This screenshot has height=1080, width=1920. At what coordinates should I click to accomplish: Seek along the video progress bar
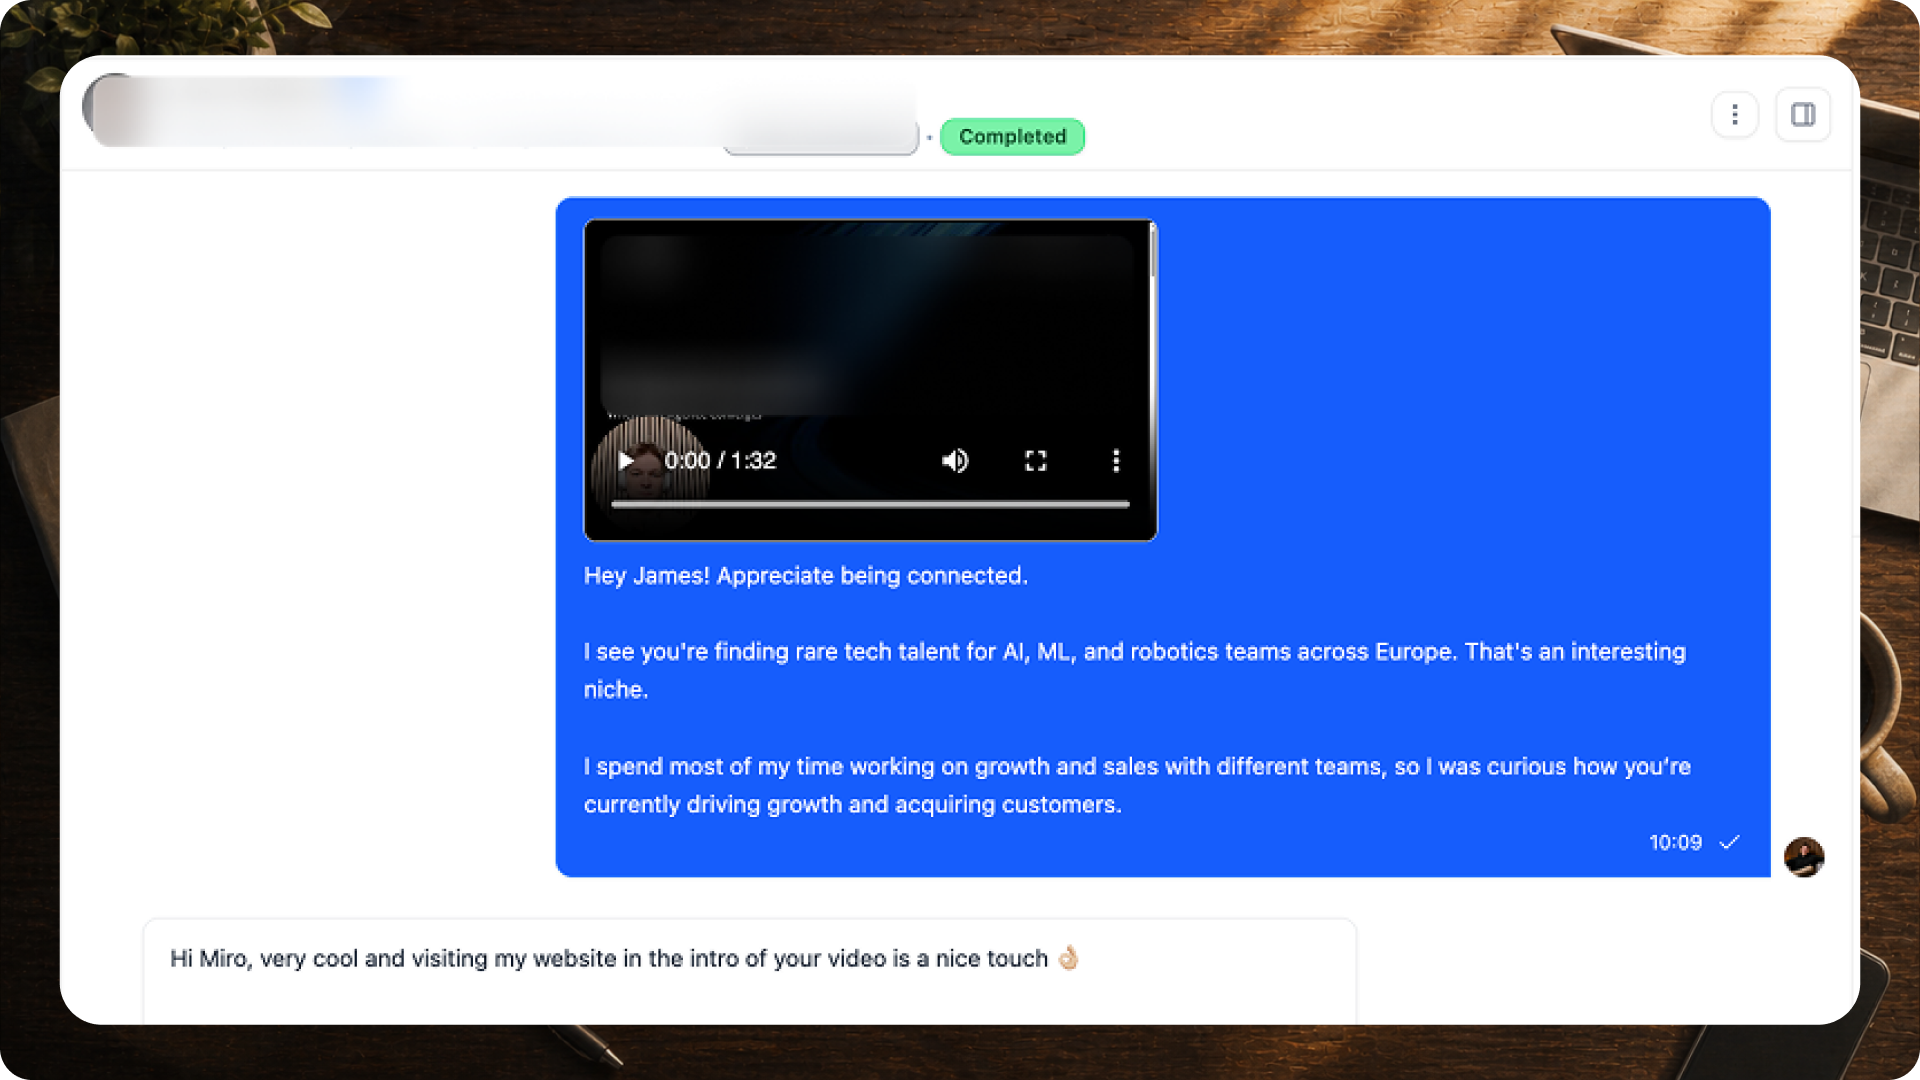[x=870, y=505]
